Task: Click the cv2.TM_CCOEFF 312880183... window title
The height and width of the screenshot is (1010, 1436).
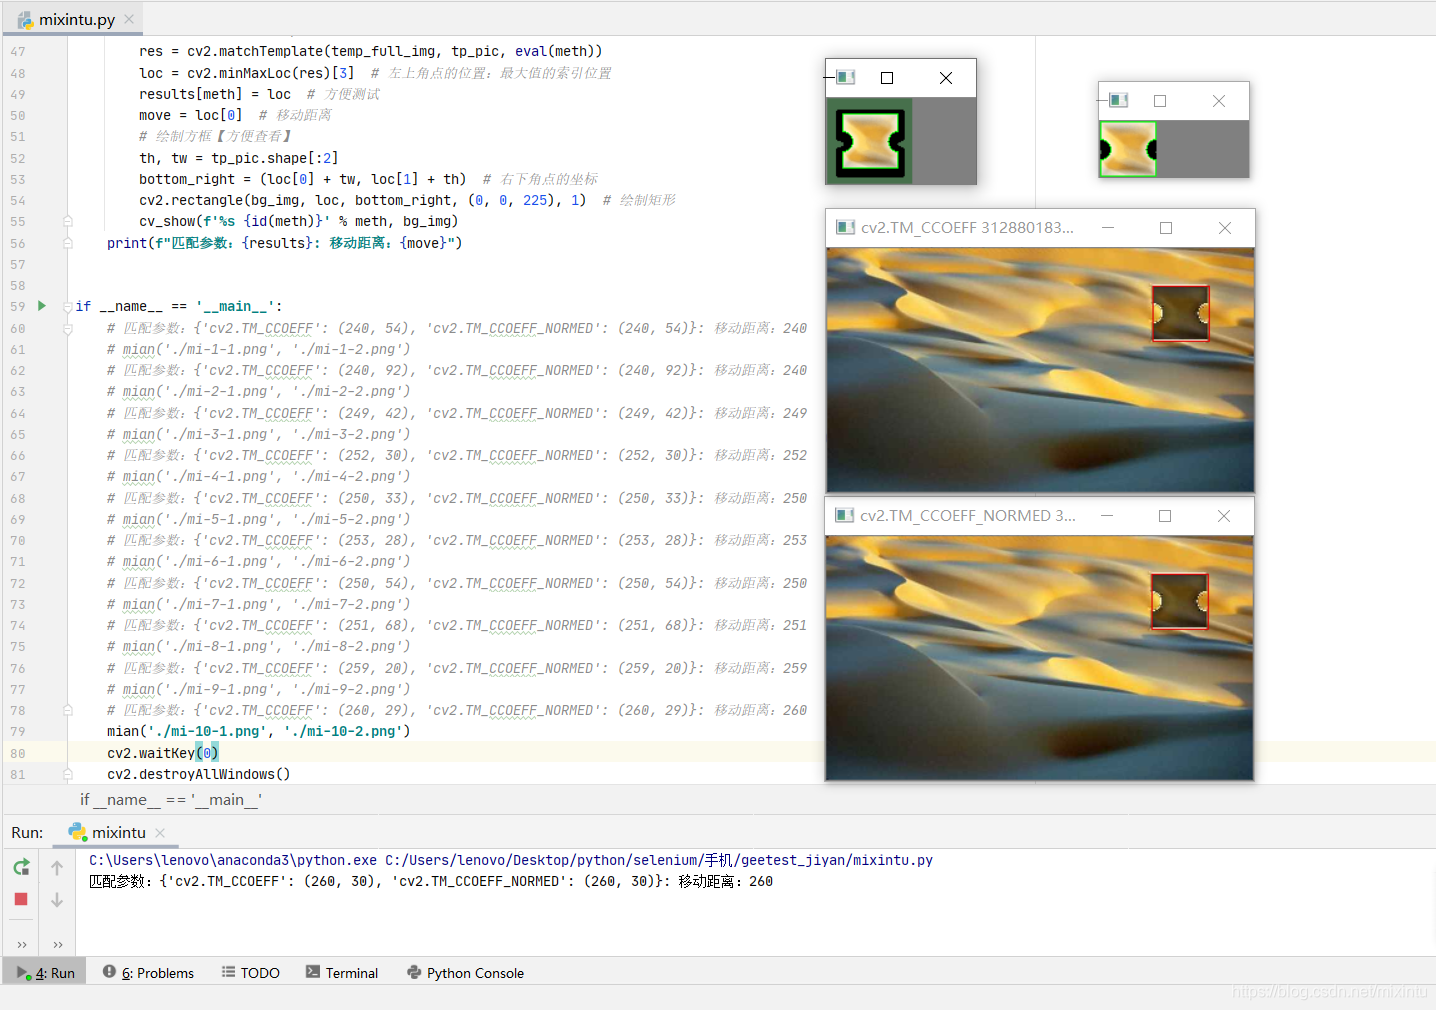Action: [968, 227]
